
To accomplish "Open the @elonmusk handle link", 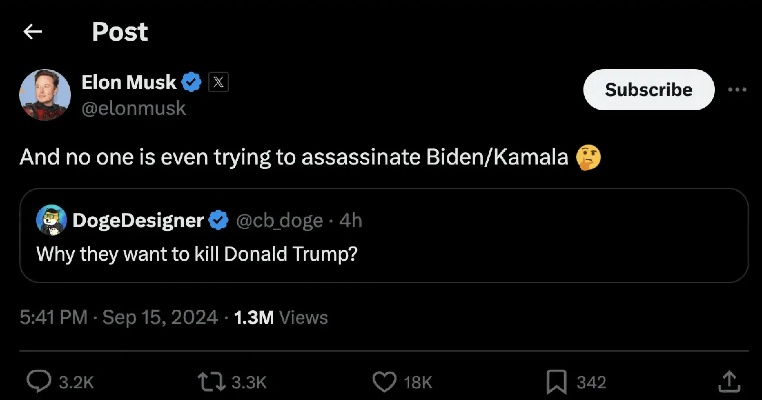I will click(133, 108).
